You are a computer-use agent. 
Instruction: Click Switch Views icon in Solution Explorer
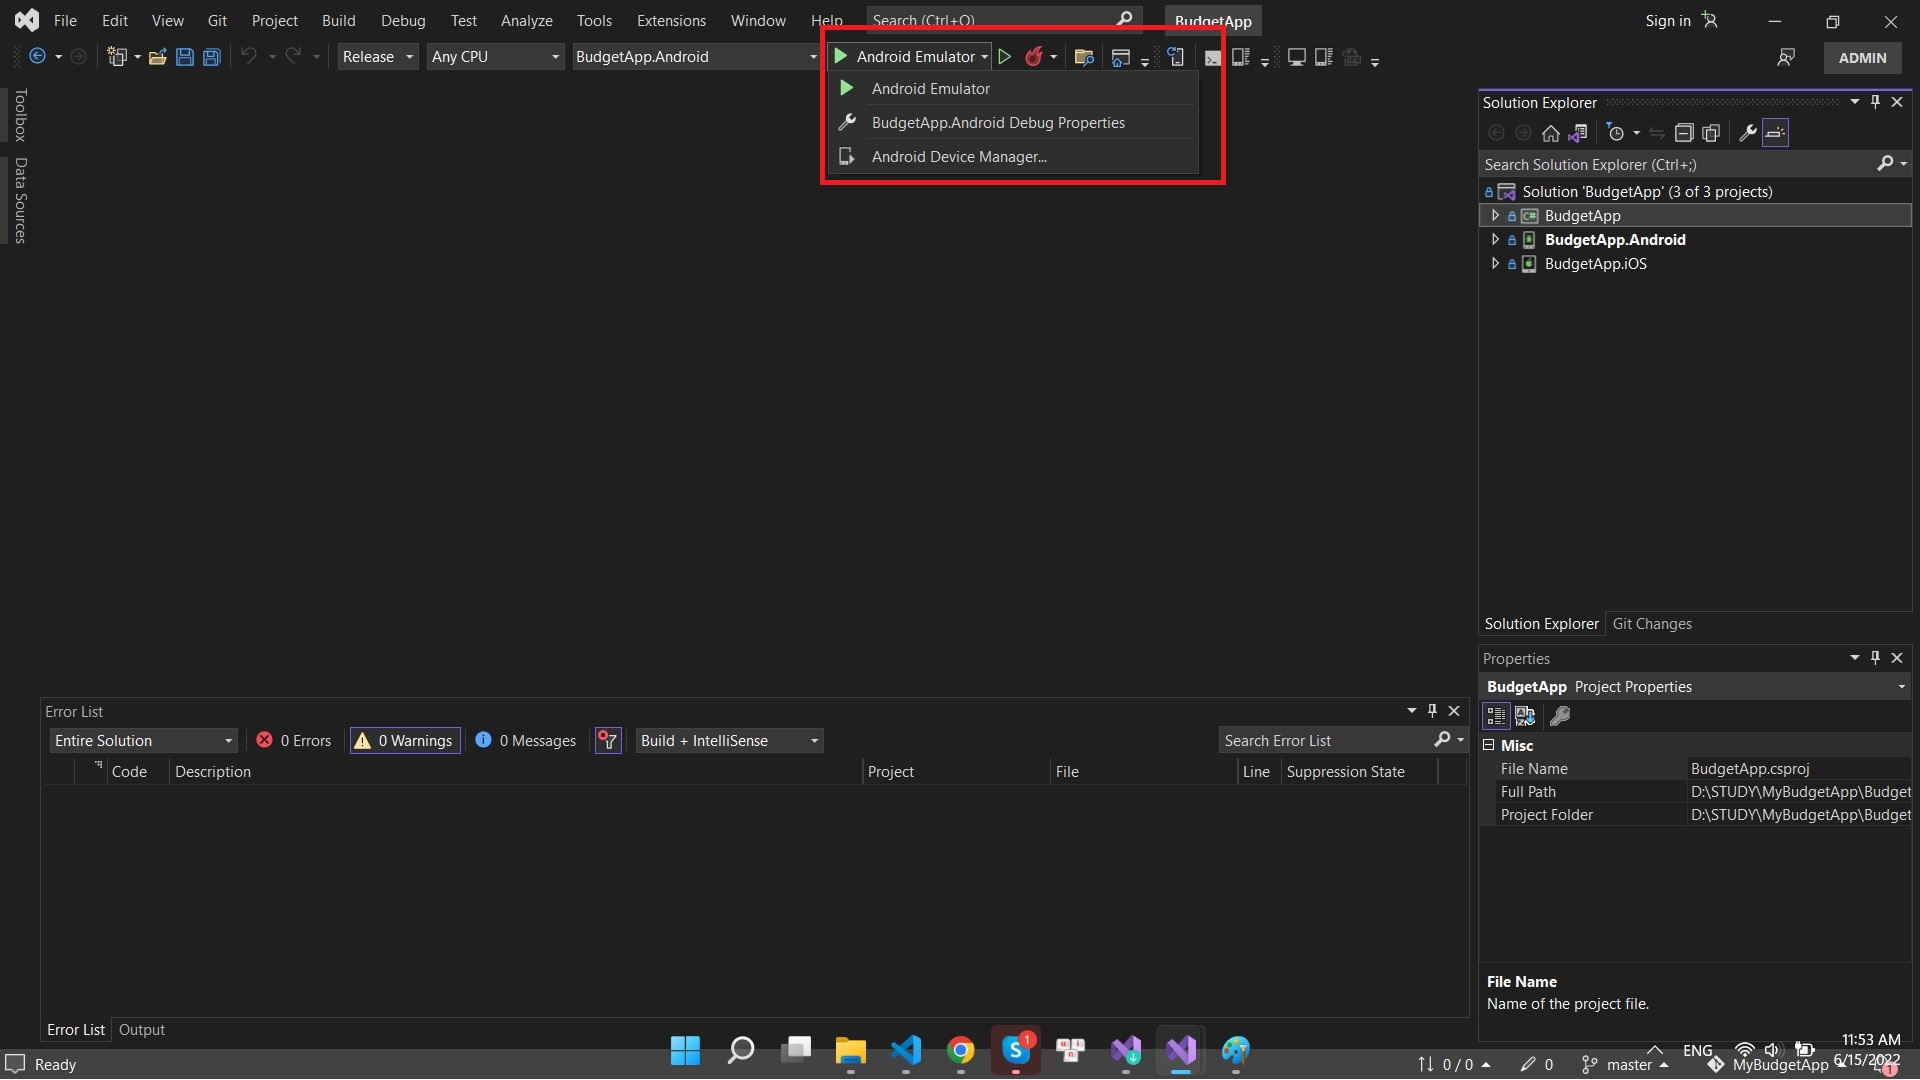pos(1578,133)
